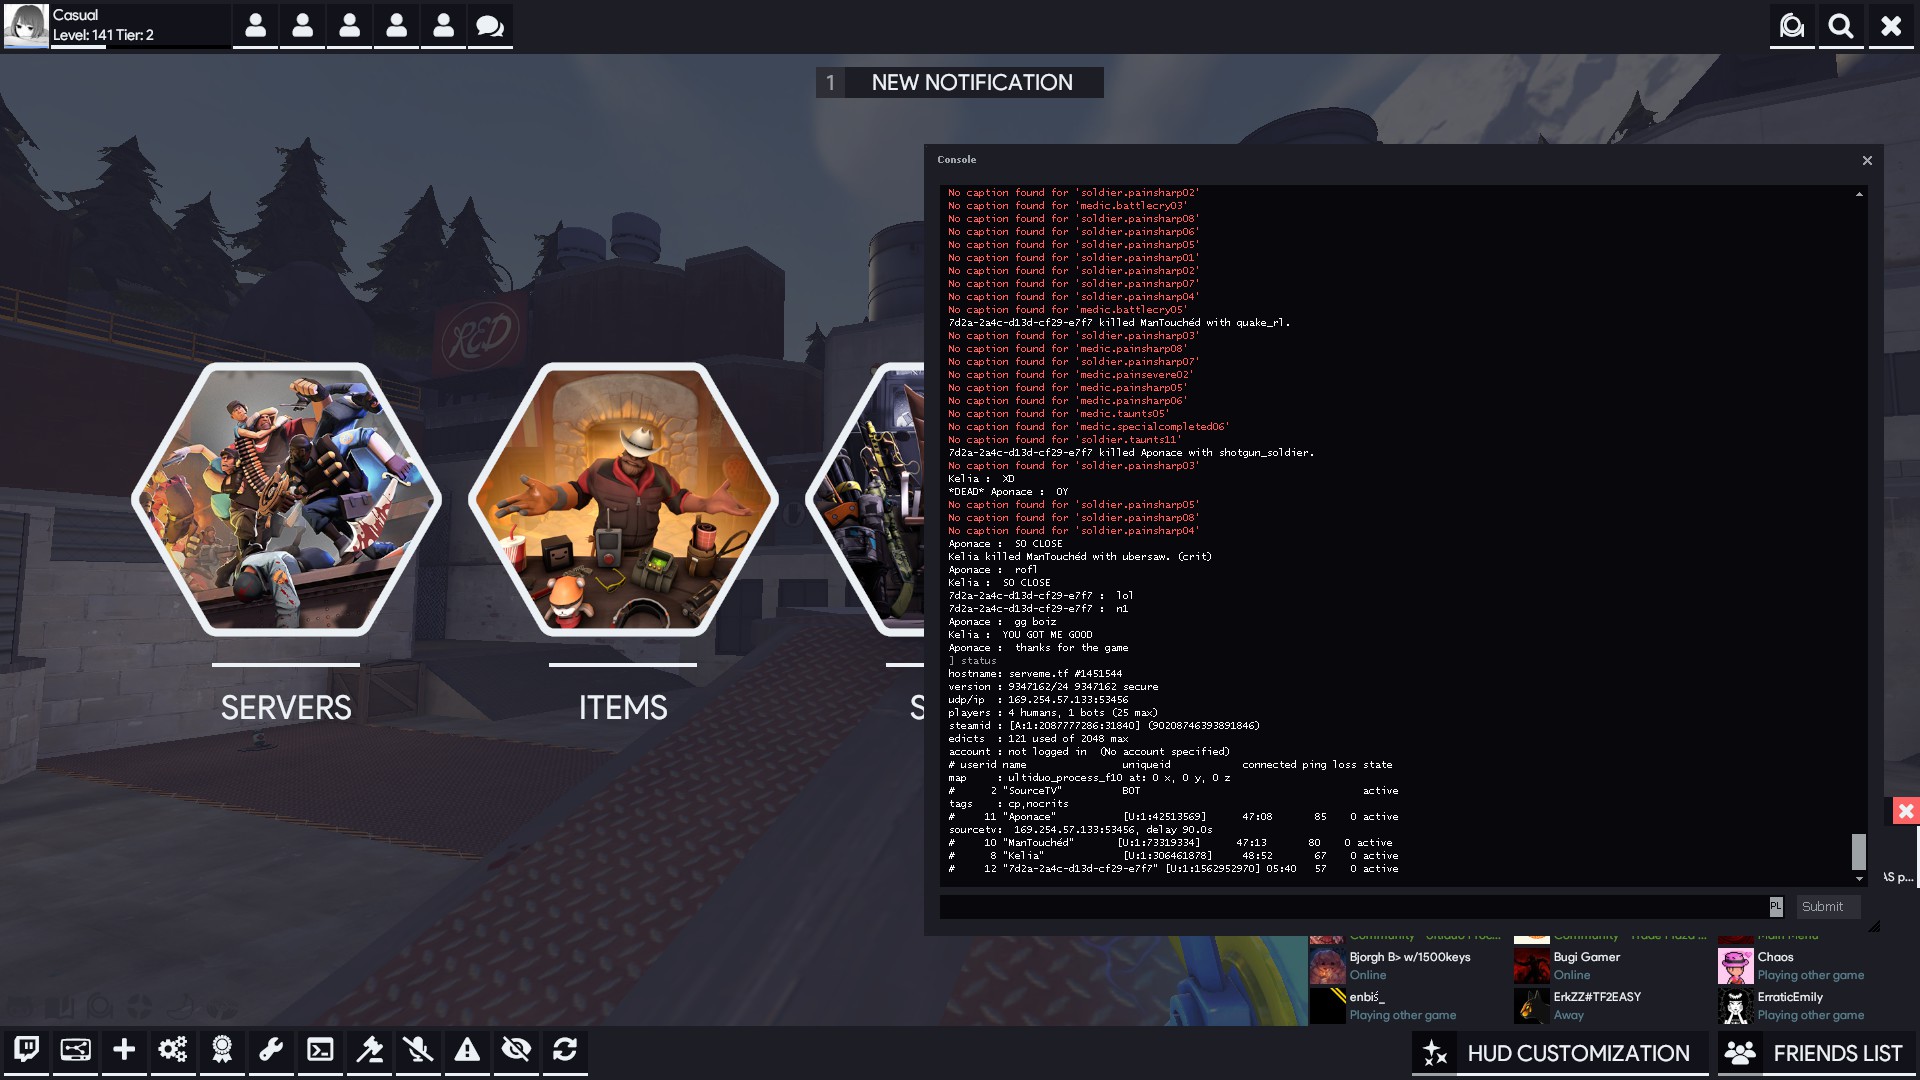Click the warning triangle report icon
The width and height of the screenshot is (1920, 1080).
(467, 1049)
